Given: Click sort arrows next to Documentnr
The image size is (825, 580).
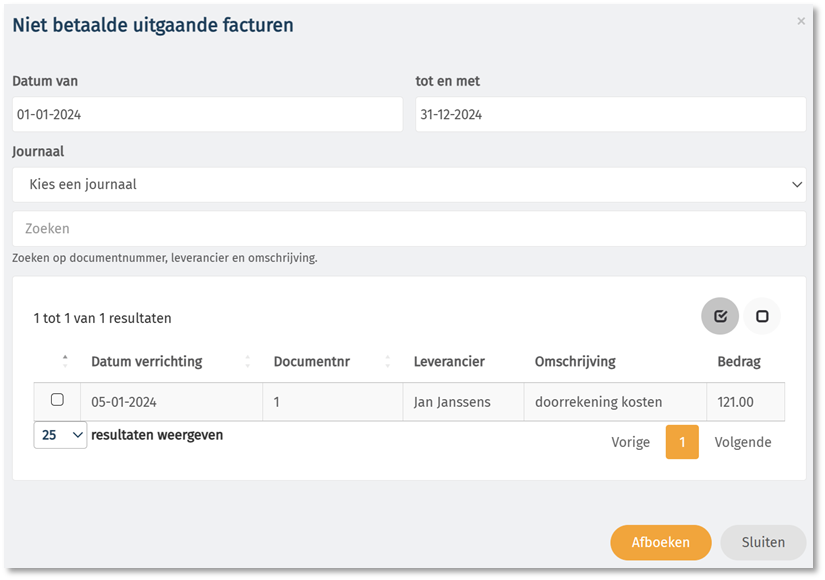Looking at the screenshot, I should click(388, 361).
